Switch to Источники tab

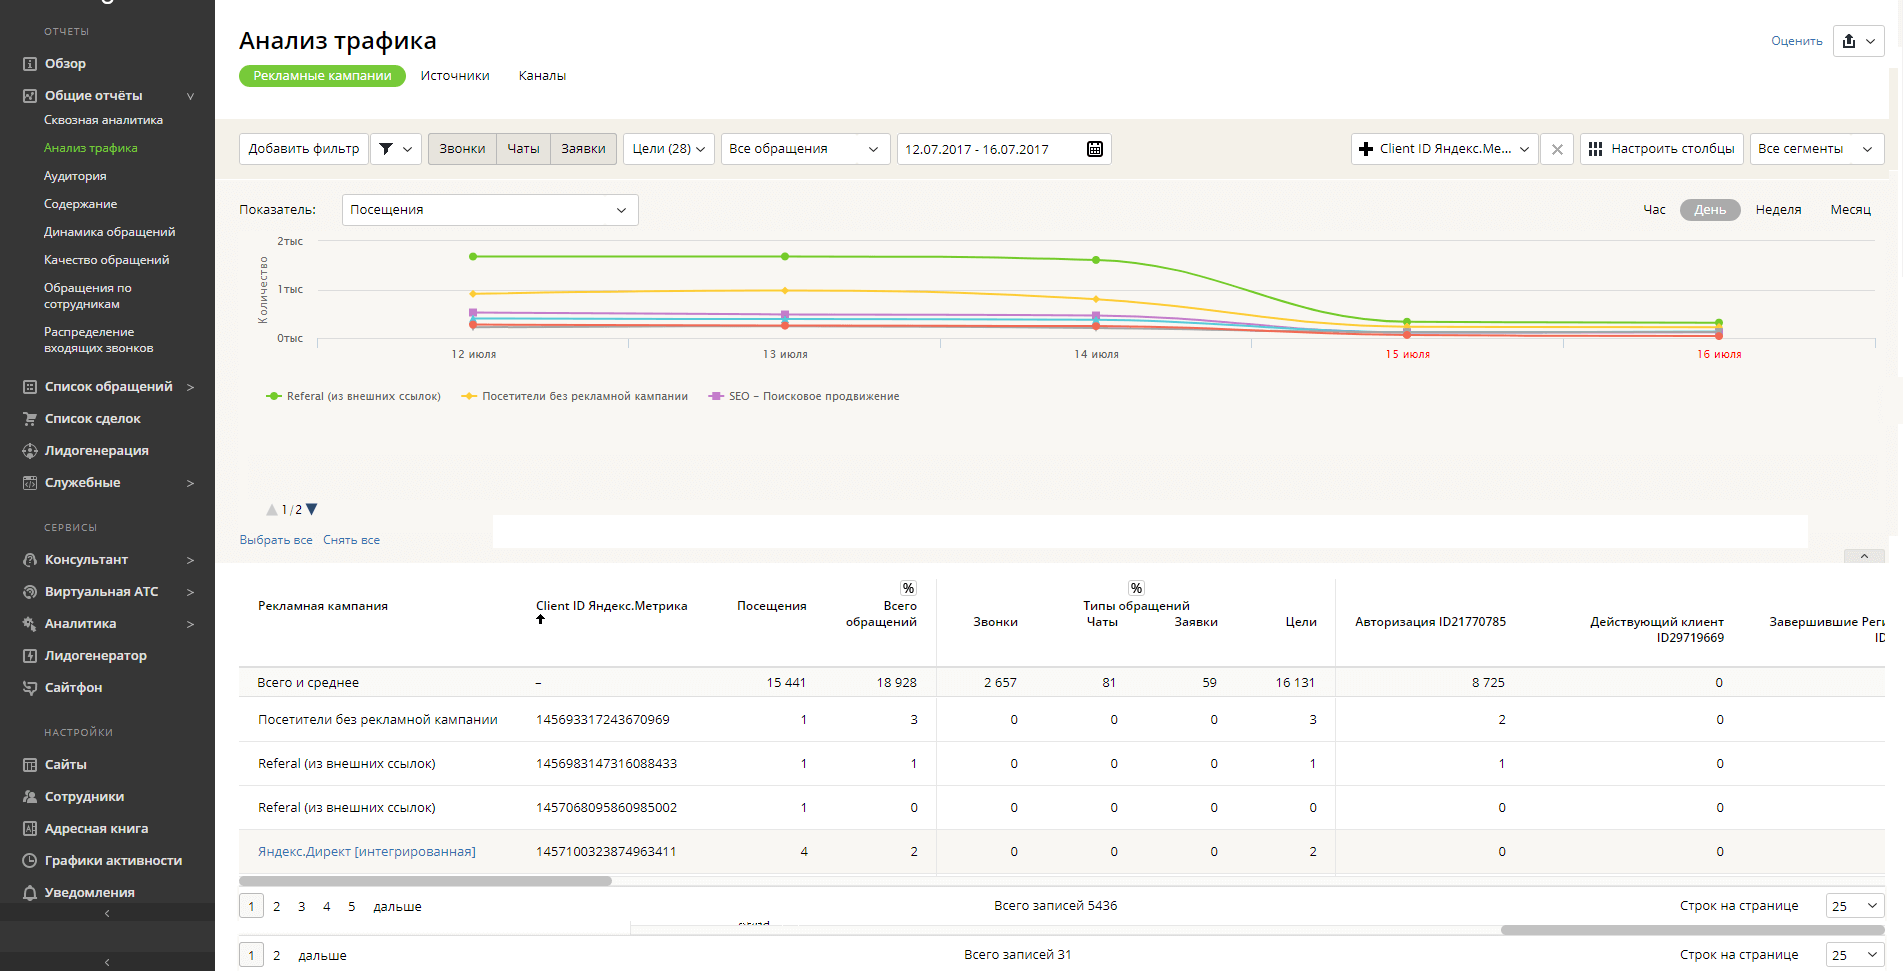tap(455, 76)
